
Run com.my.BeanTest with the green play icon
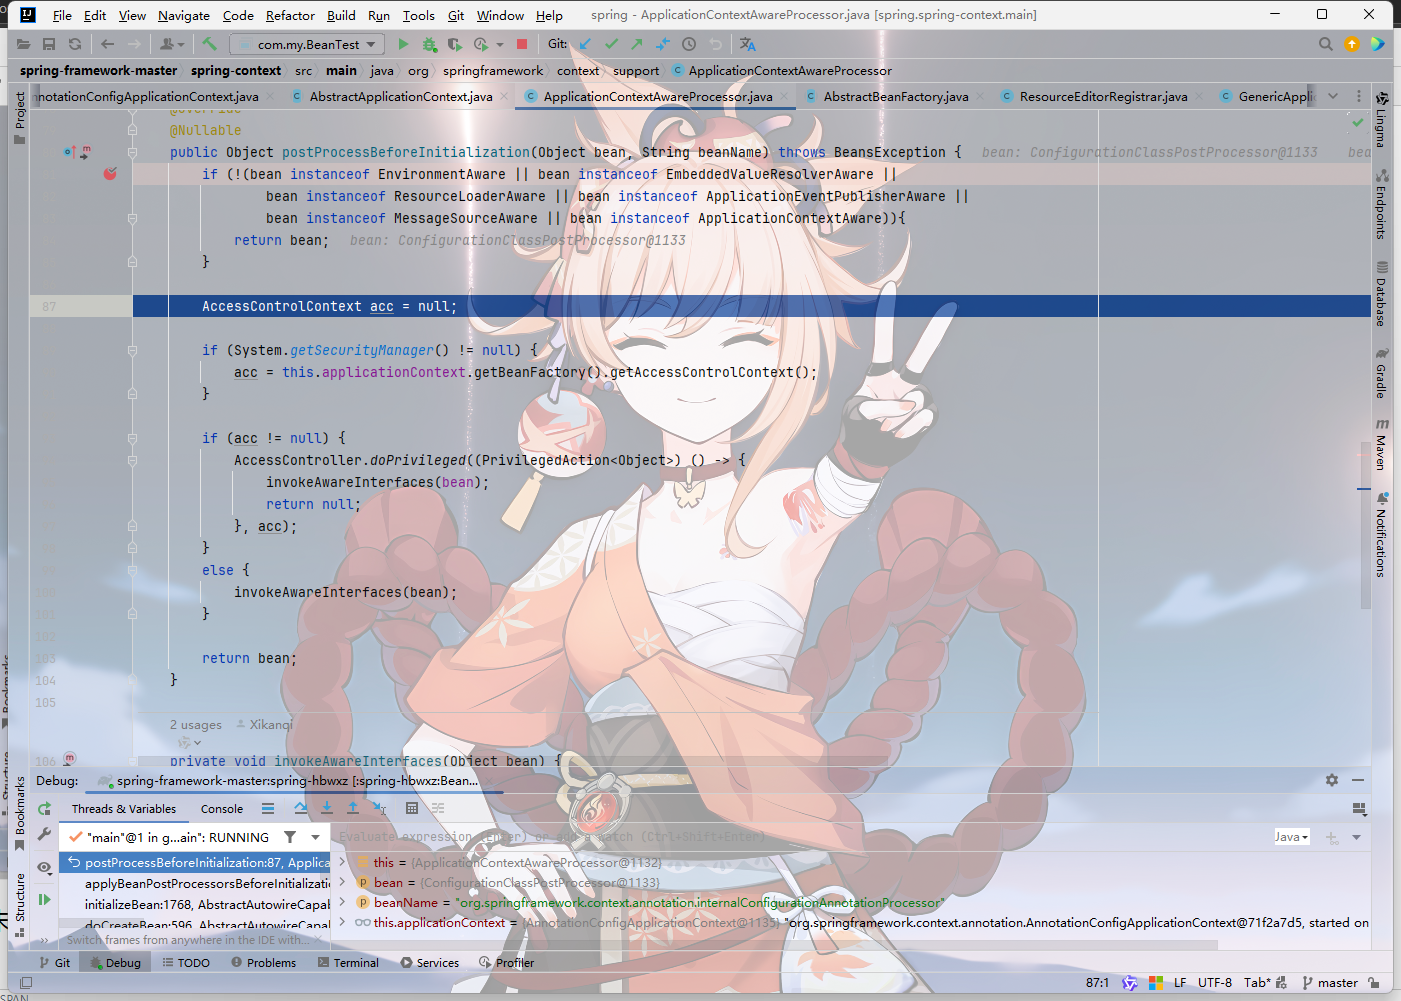(x=403, y=44)
